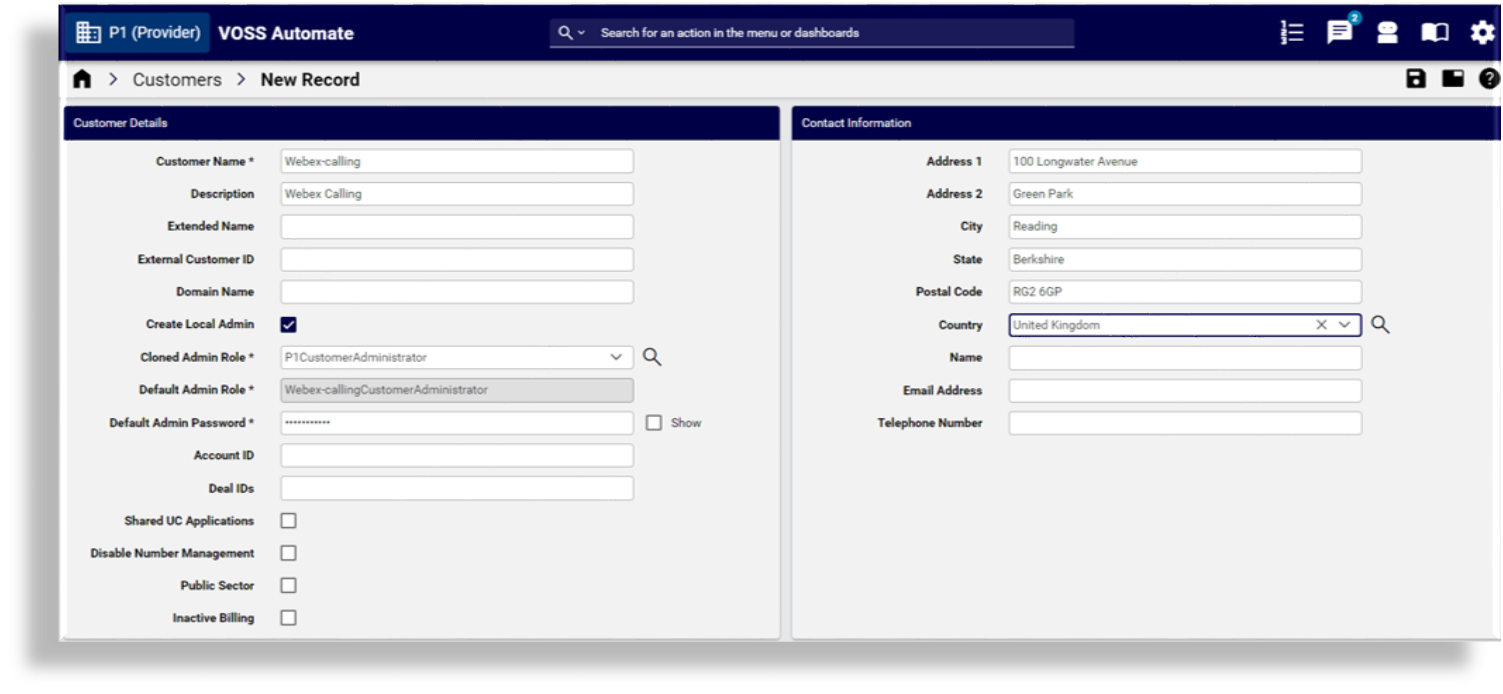The image size is (1503, 694).
Task: Open notifications showing two new messages
Action: 1339,32
